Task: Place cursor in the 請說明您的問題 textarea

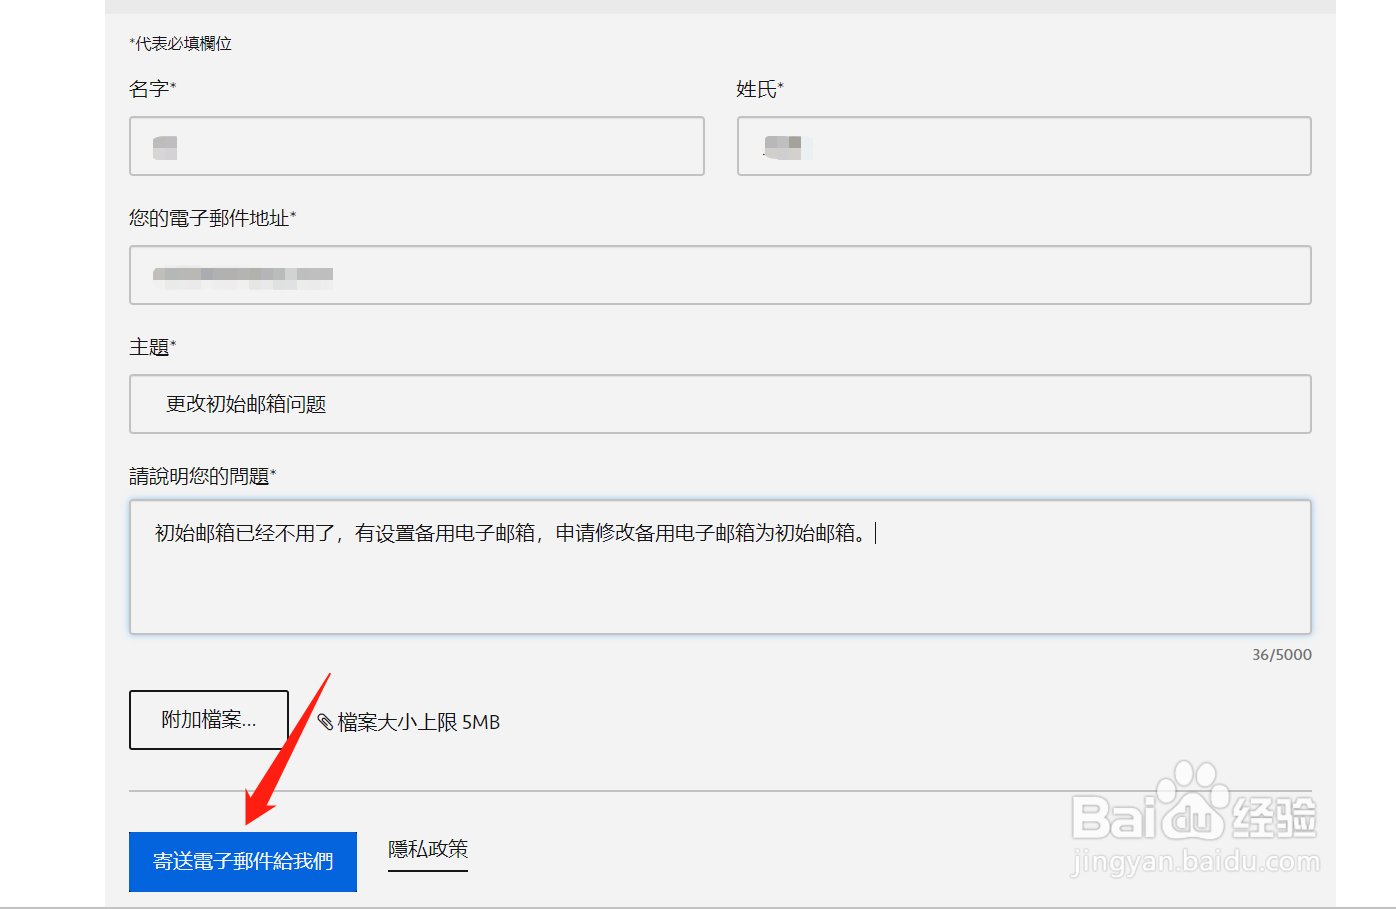Action: [x=720, y=565]
